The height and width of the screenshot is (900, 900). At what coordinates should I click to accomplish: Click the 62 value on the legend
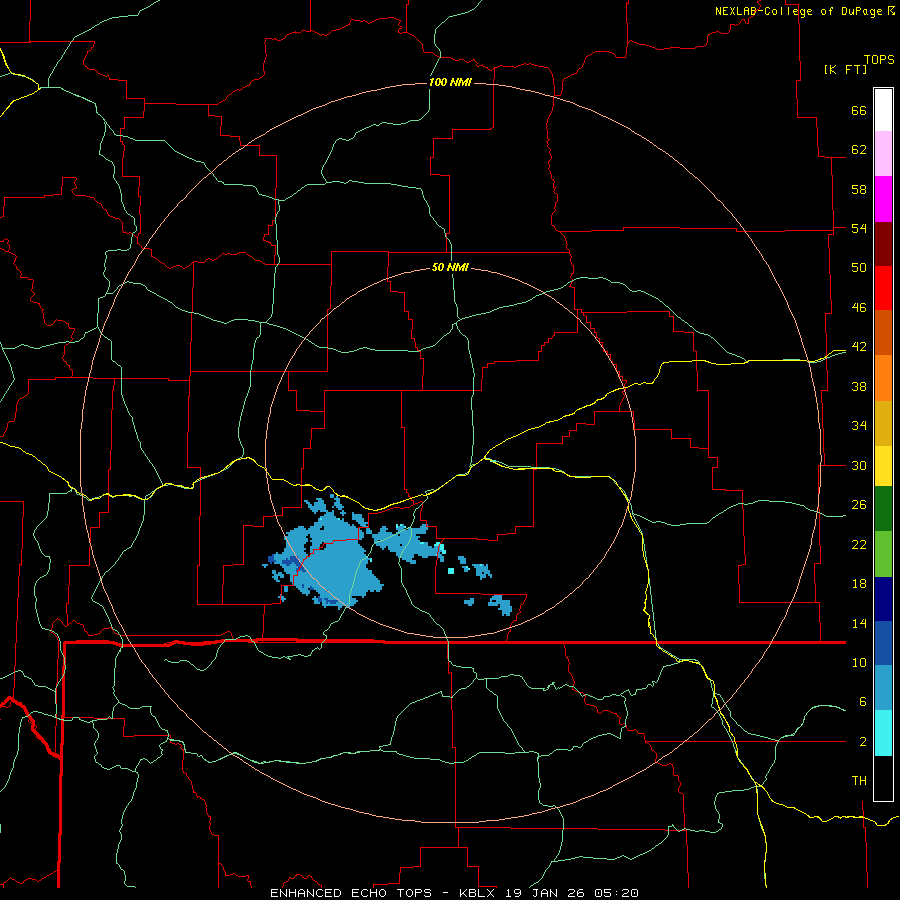pos(859,150)
